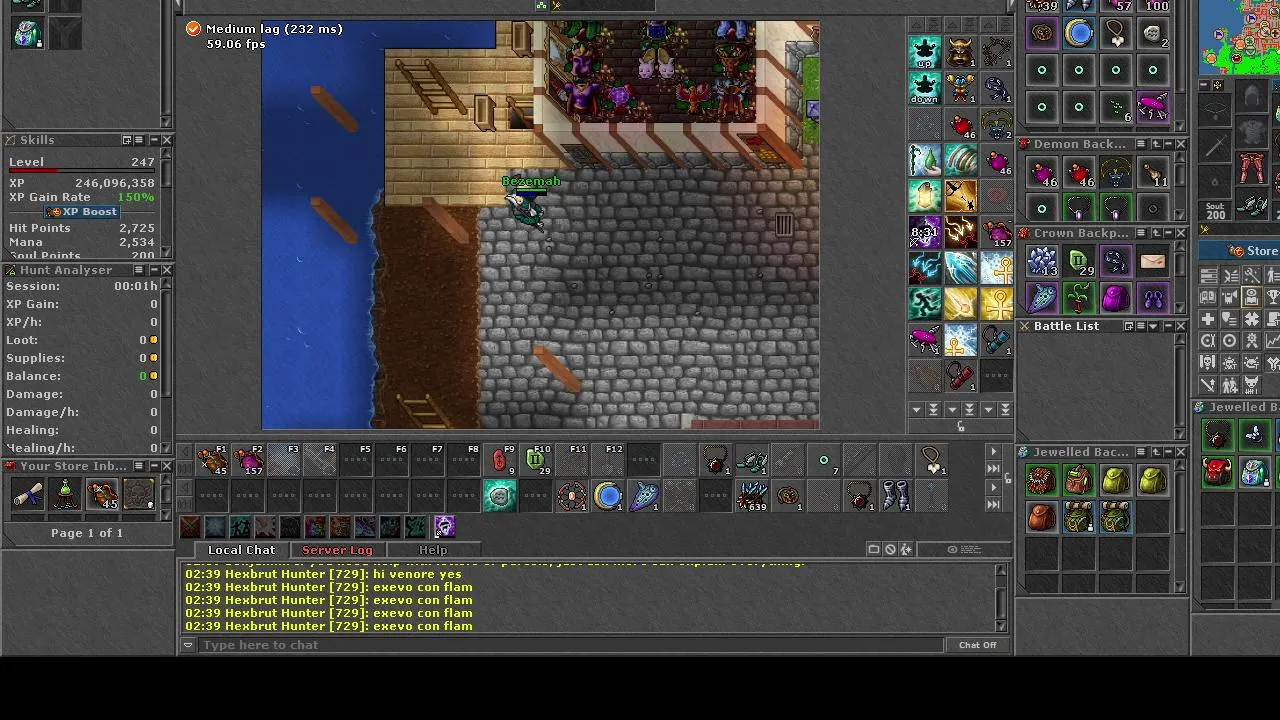Click the action slot showing count 639
The image size is (1280, 720).
click(x=752, y=496)
